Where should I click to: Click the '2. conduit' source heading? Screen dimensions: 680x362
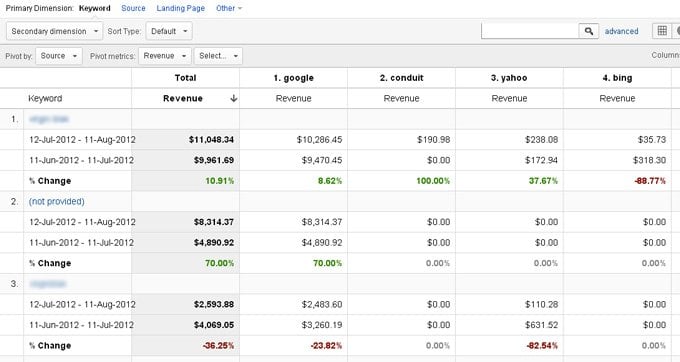coord(402,78)
